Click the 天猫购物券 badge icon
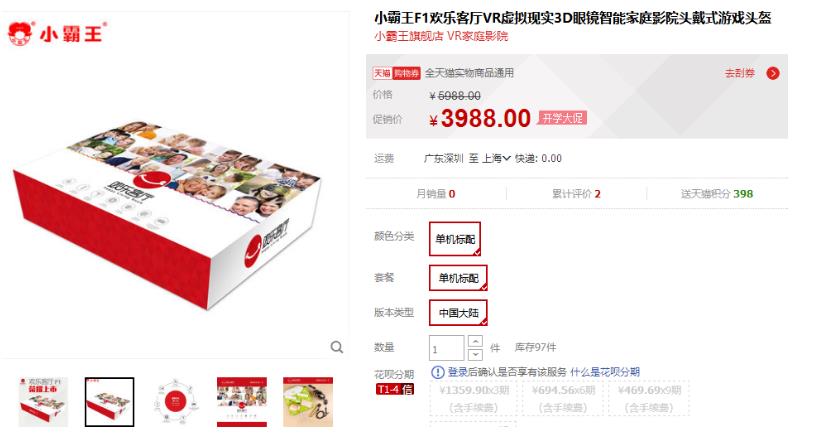Image resolution: width=813 pixels, height=442 pixels. point(396,73)
